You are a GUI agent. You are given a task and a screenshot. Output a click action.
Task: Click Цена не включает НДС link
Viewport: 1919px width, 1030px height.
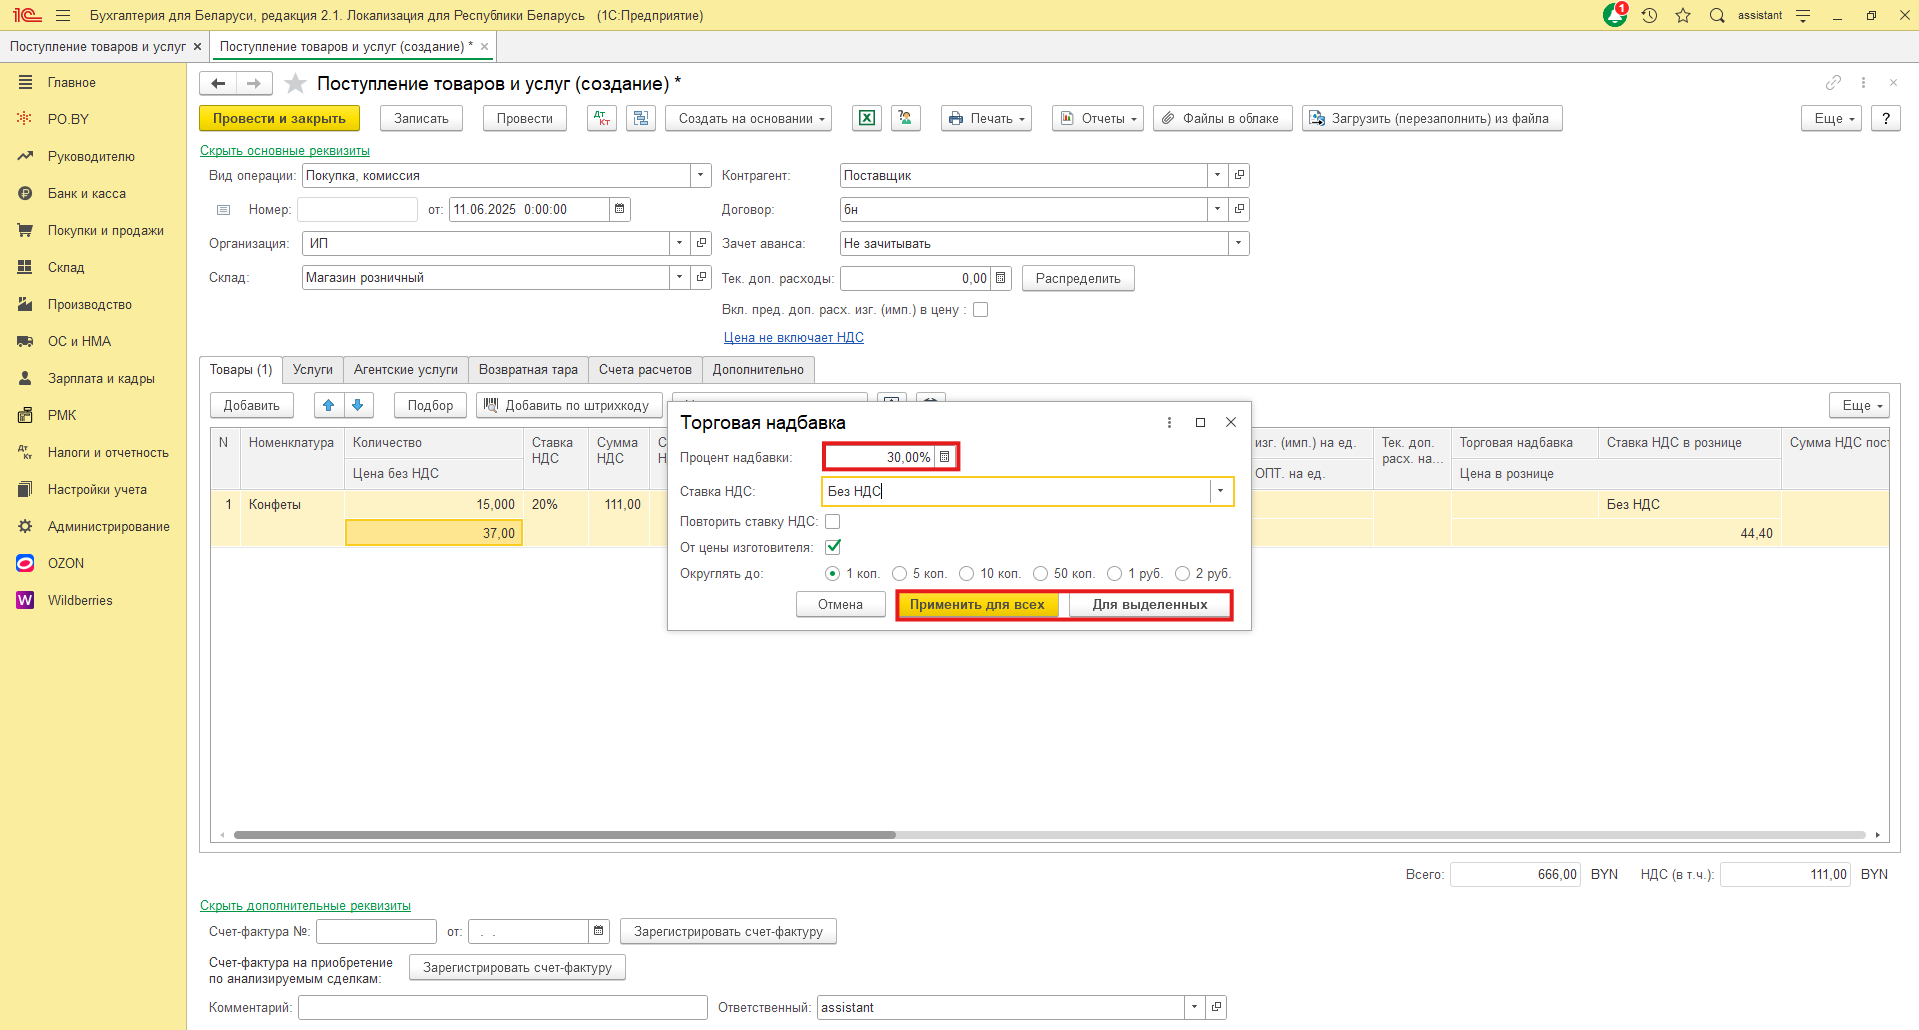pos(793,337)
